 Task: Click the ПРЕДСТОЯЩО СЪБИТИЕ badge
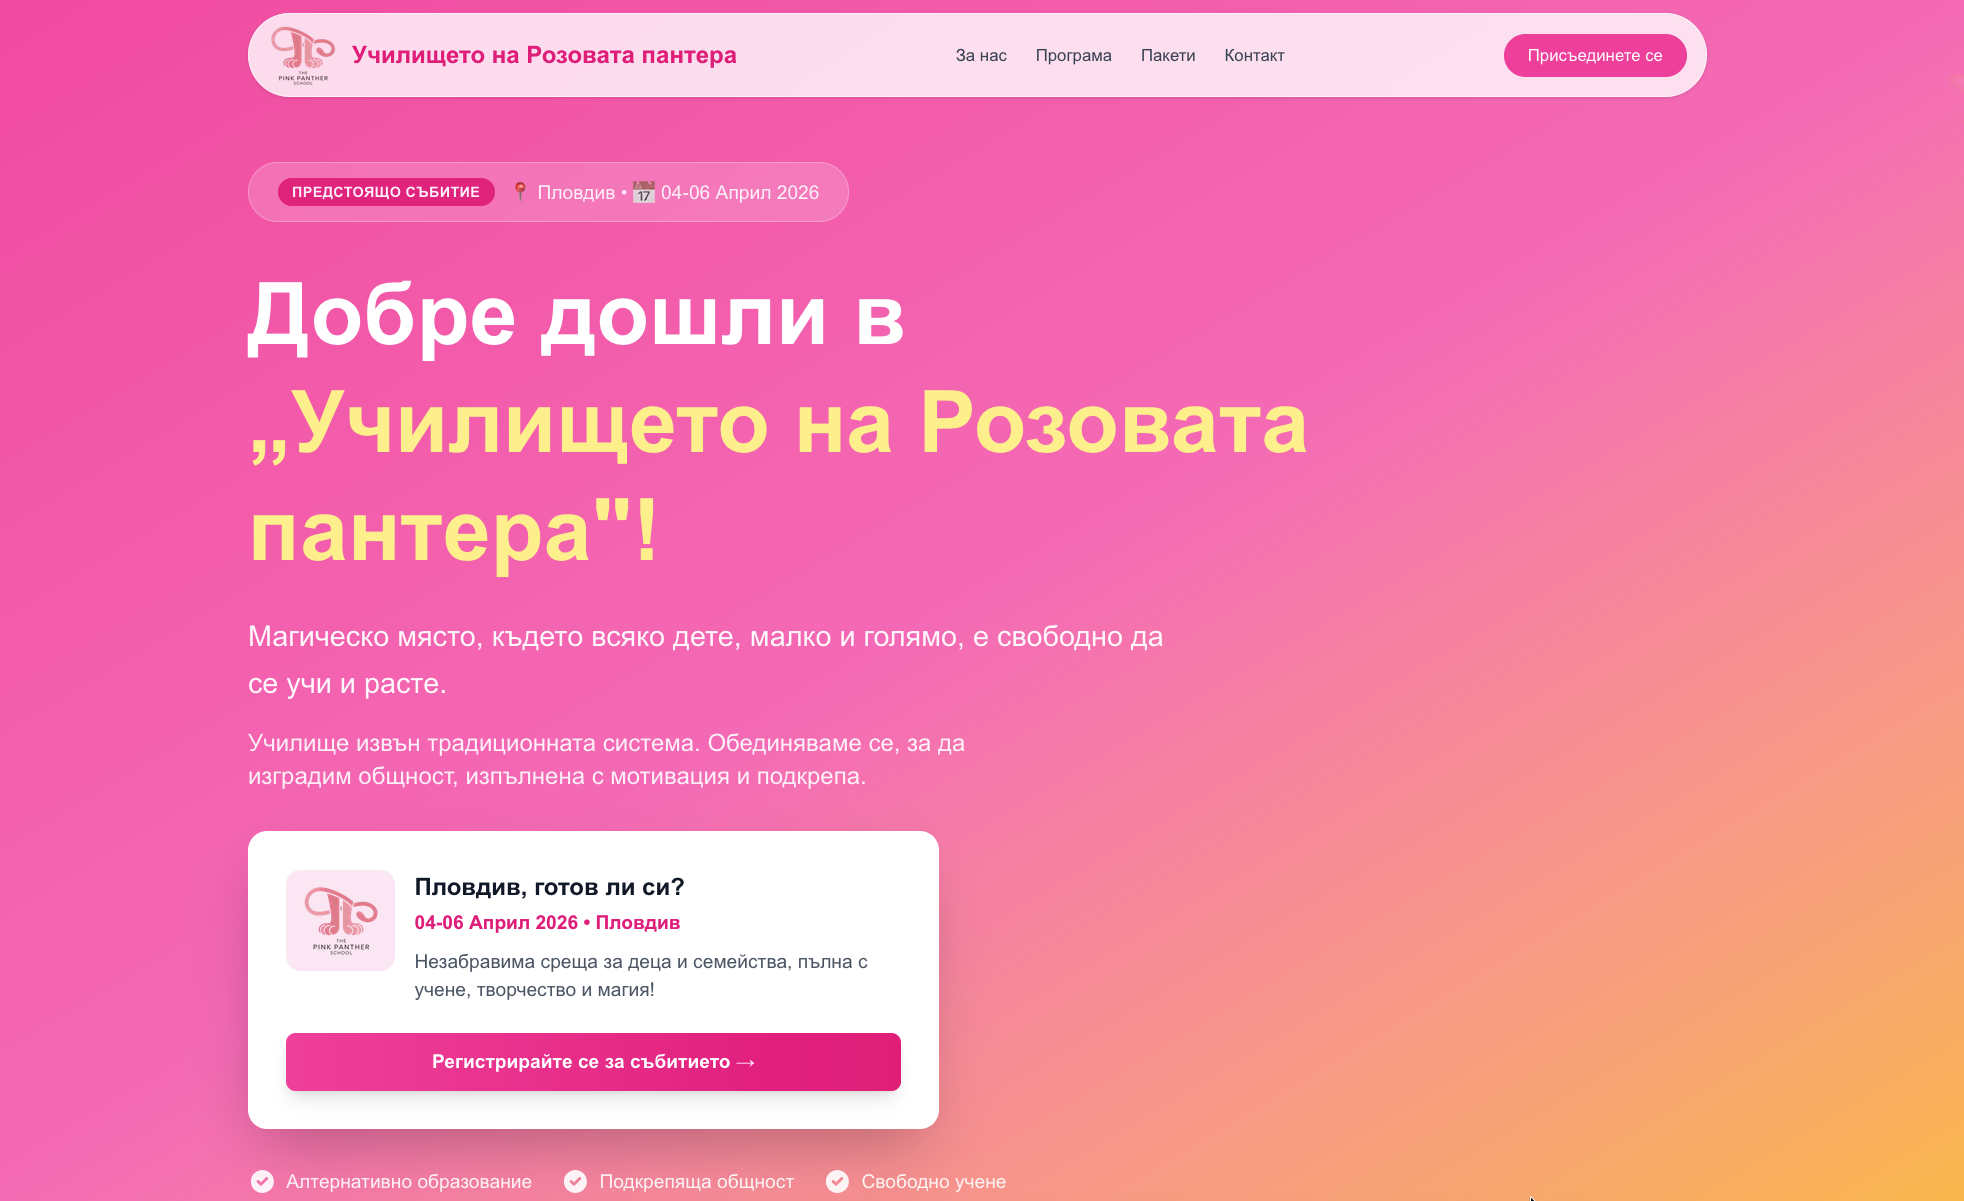(x=386, y=192)
